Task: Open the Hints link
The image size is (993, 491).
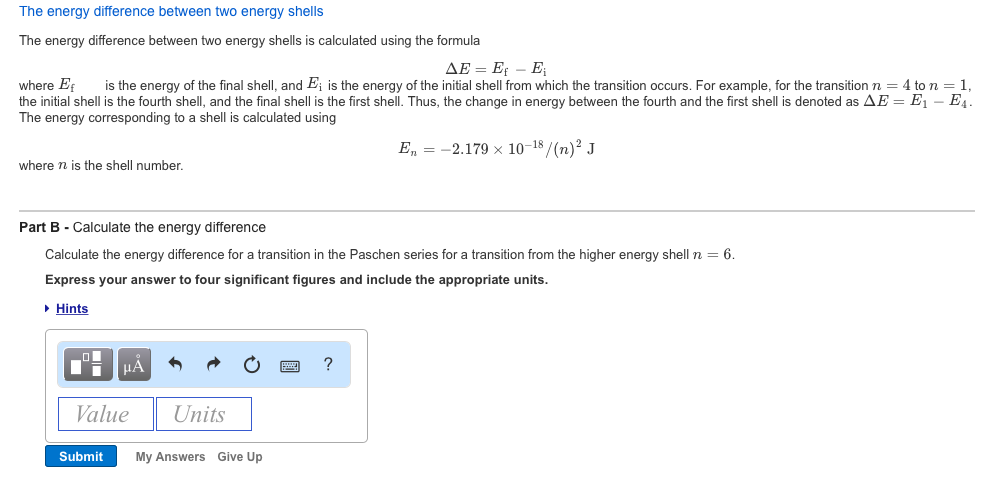Action: [x=72, y=309]
